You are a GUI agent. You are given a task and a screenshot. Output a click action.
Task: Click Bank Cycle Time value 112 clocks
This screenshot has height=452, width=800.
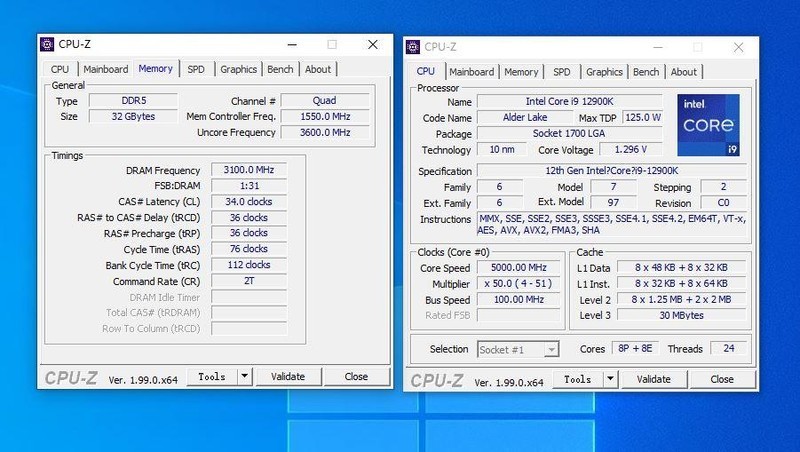(x=249, y=265)
